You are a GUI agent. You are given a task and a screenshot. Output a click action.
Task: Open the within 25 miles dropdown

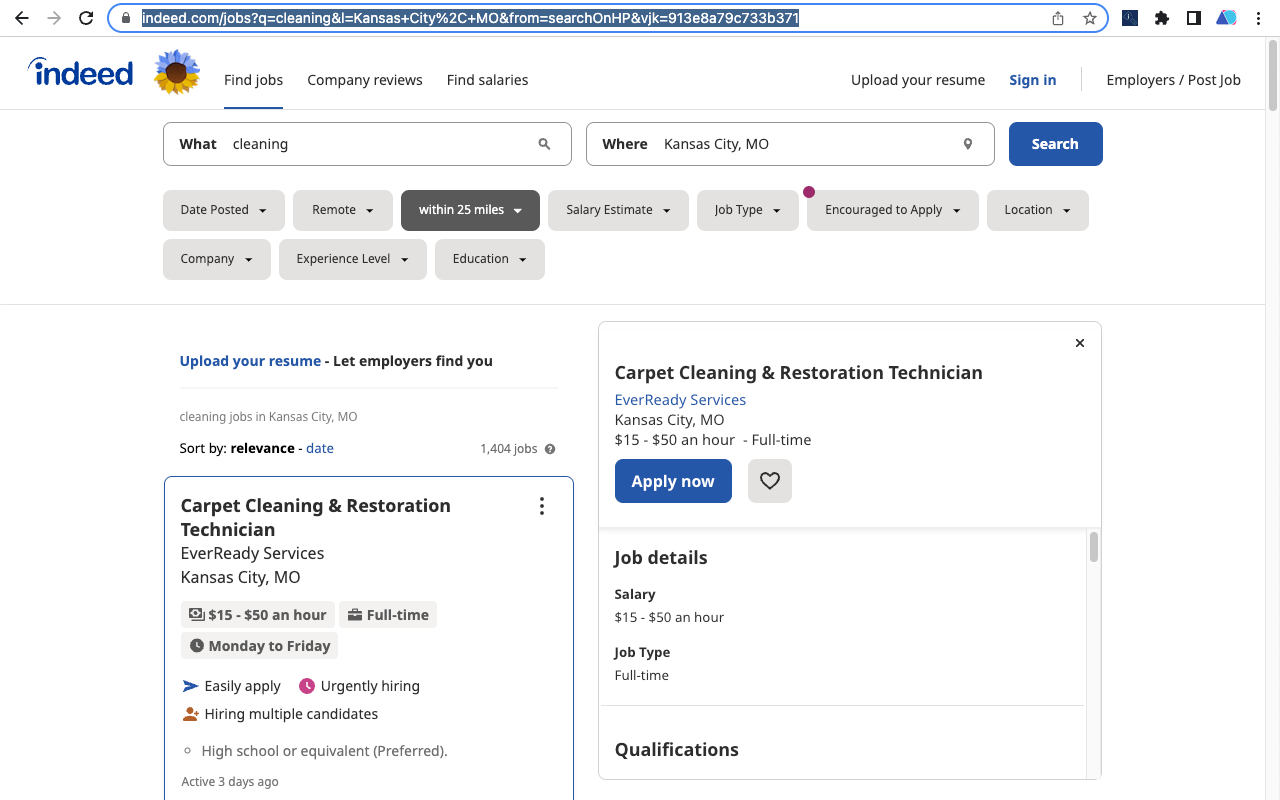pos(470,210)
